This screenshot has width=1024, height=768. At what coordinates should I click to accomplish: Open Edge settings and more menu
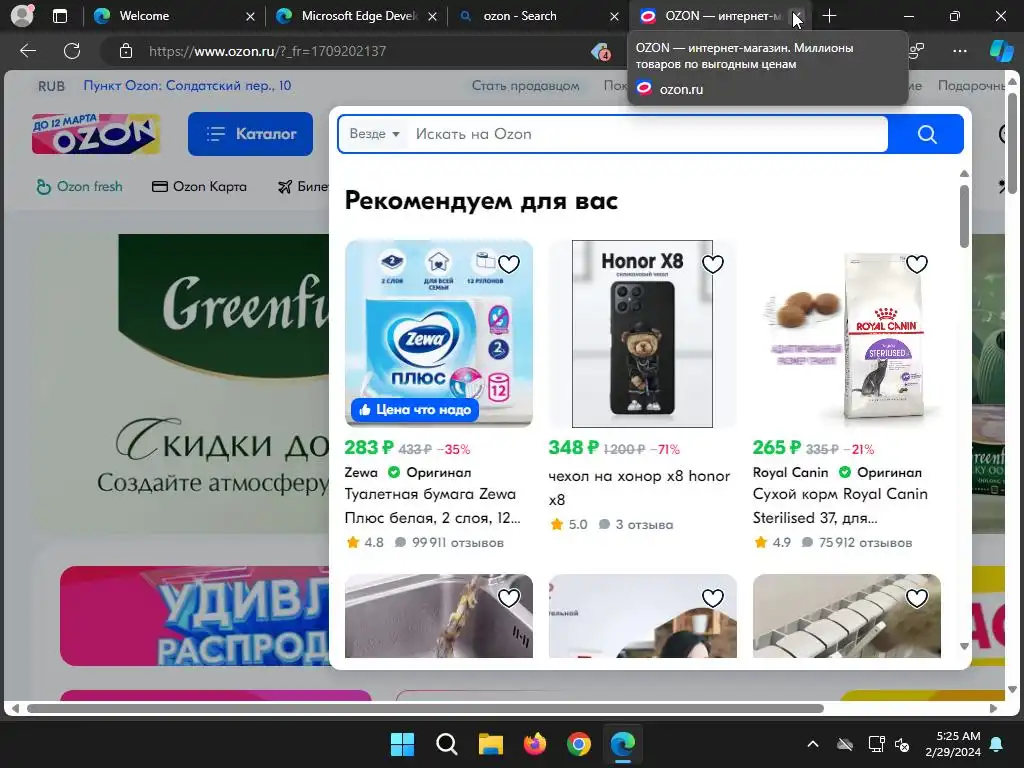[959, 51]
